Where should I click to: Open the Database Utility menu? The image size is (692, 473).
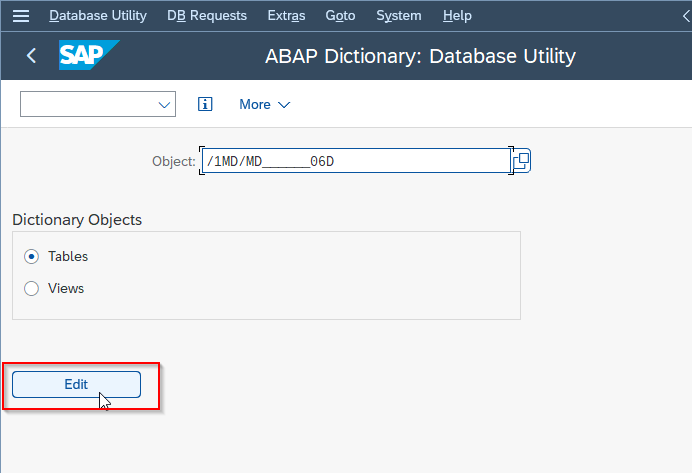[x=98, y=16]
